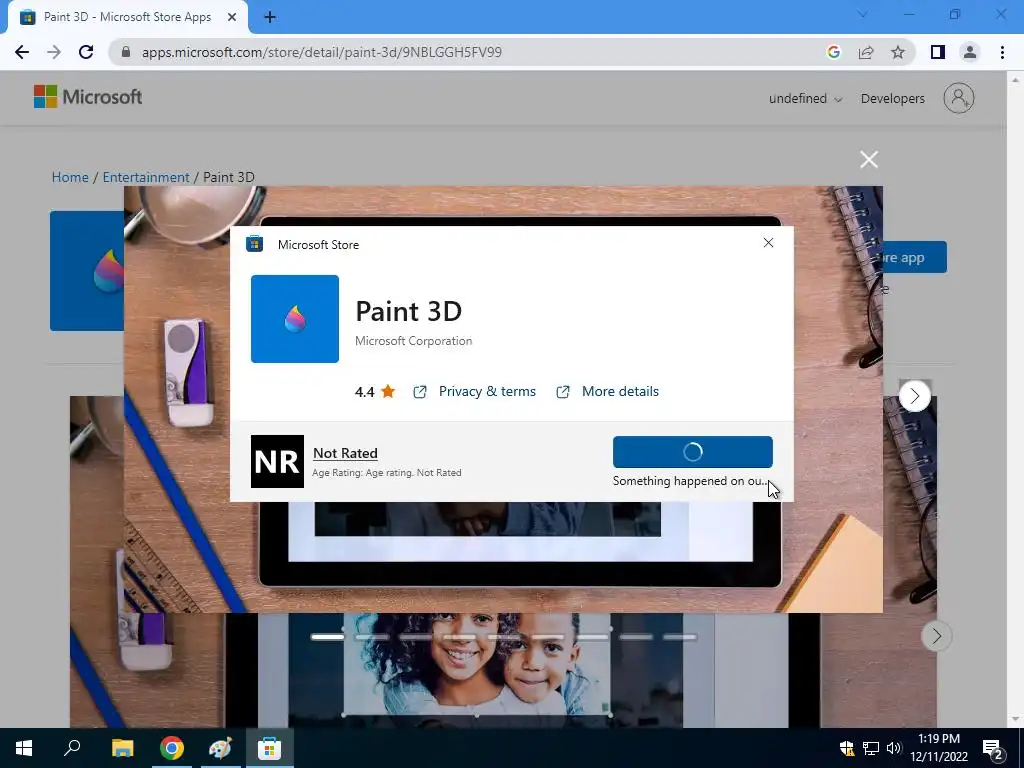This screenshot has width=1024, height=768.
Task: Close the Microsoft Store dialog
Action: (768, 243)
